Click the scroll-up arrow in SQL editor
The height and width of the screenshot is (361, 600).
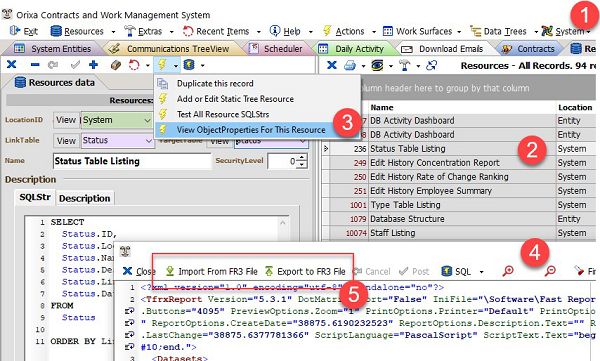click(x=283, y=222)
